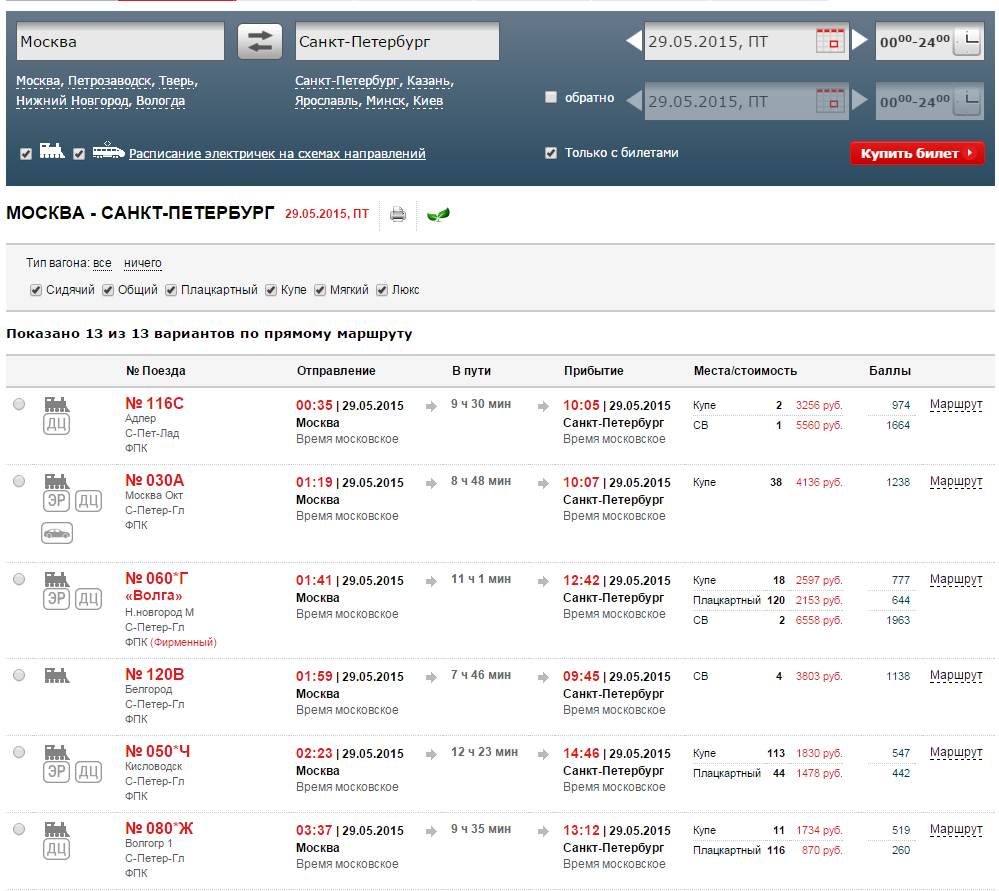The width and height of the screenshot is (999, 891).
Task: Print the Москва - Санкт-Петербург schedule
Action: (398, 214)
